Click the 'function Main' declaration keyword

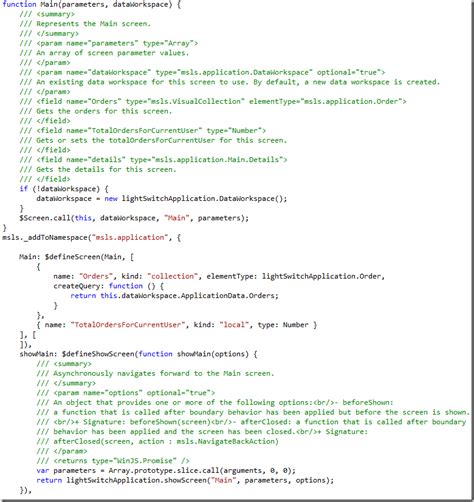(x=19, y=4)
